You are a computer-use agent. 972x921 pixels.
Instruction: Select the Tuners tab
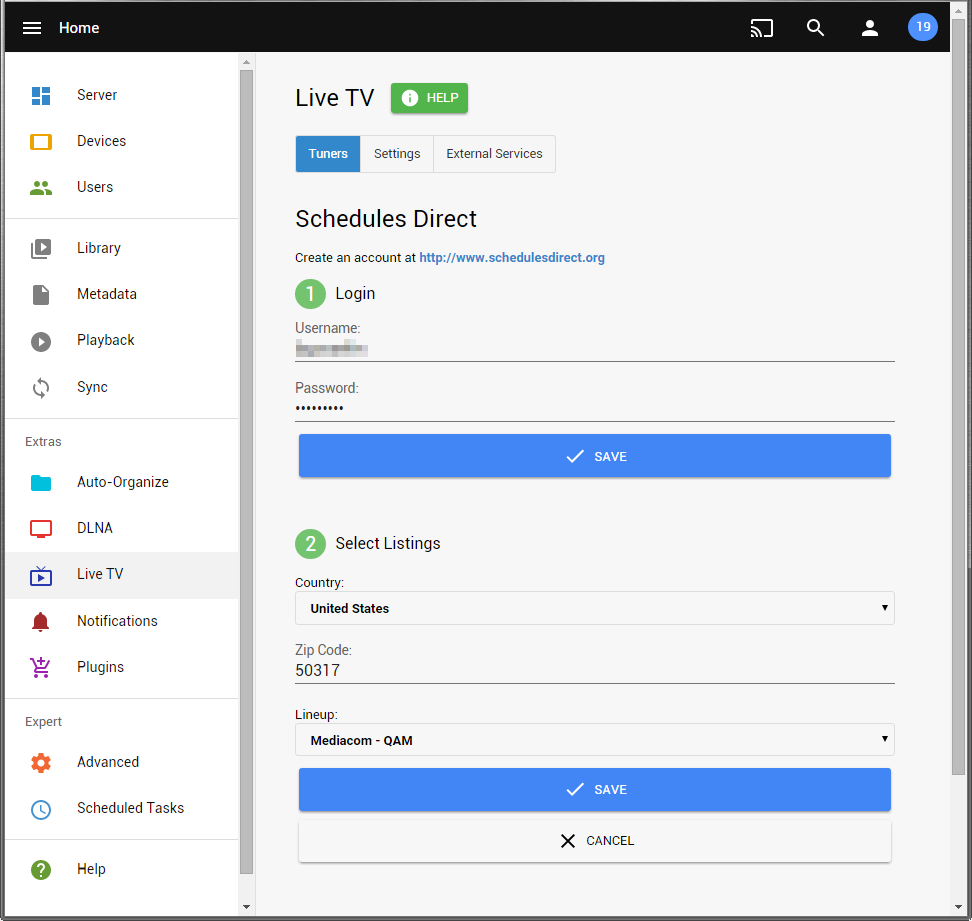tap(328, 154)
